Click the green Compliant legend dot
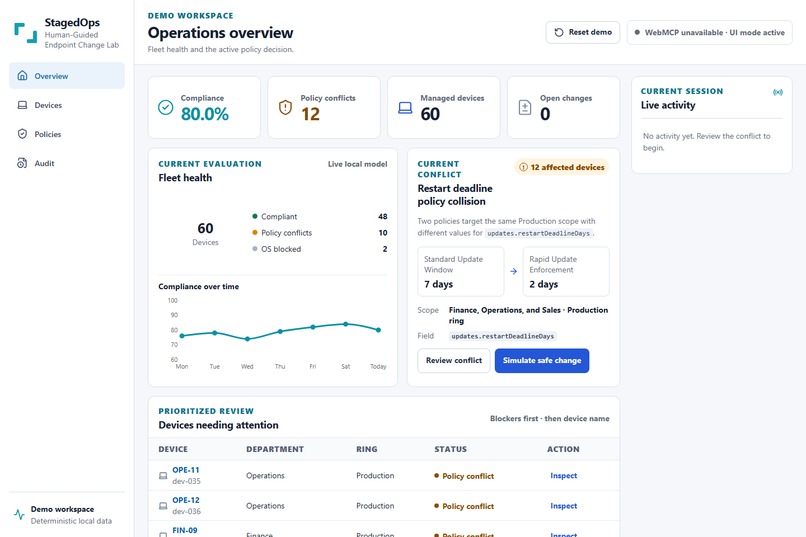This screenshot has width=806, height=537. [254, 216]
